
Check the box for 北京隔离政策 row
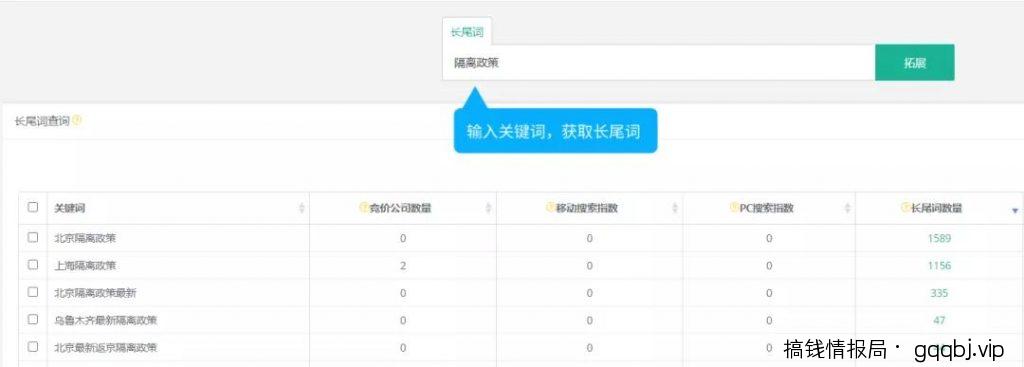tap(33, 238)
